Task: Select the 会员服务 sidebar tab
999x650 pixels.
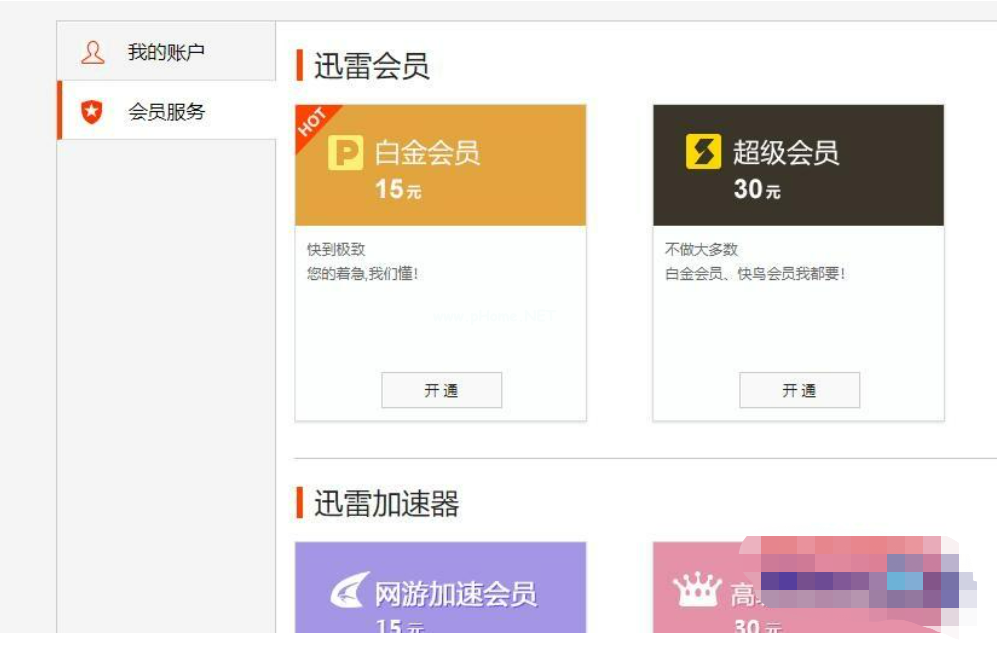Action: tap(166, 112)
